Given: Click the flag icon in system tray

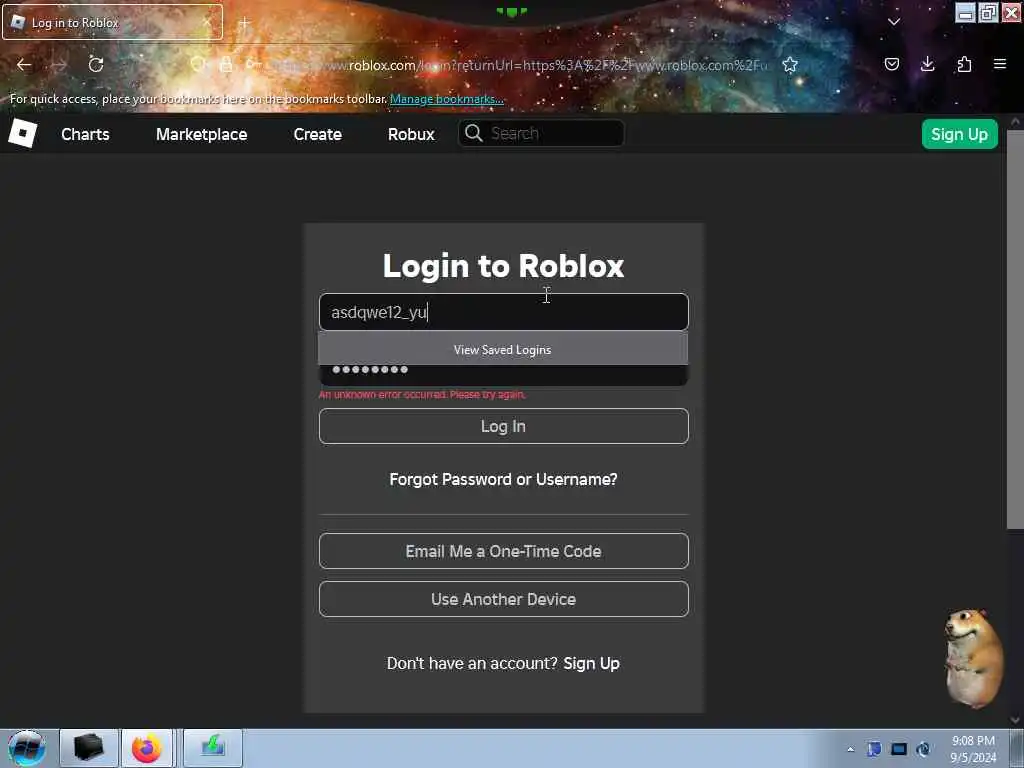Looking at the screenshot, I should coord(874,749).
